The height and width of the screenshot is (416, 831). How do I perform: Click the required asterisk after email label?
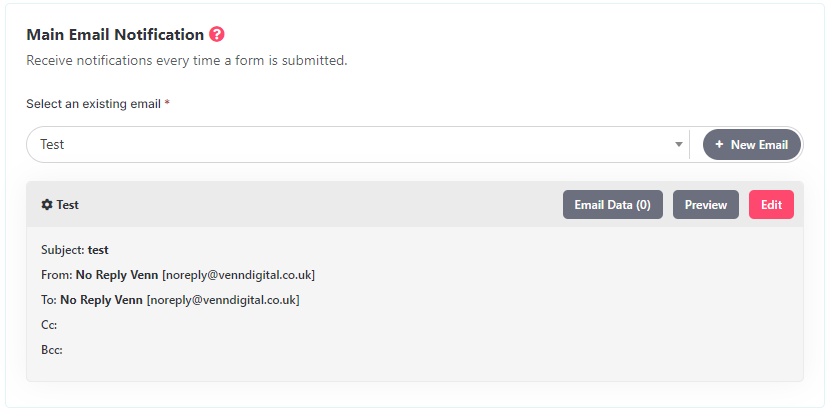pos(167,103)
